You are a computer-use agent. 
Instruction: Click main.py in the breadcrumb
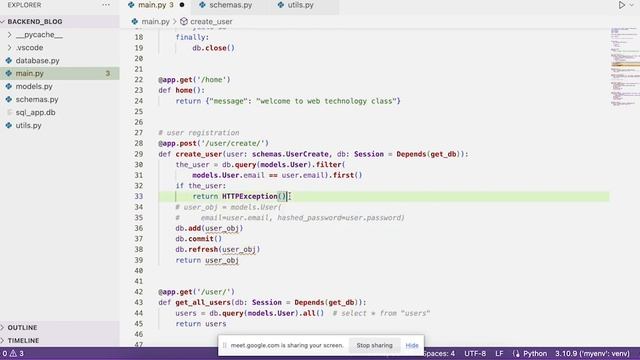pyautogui.click(x=155, y=22)
